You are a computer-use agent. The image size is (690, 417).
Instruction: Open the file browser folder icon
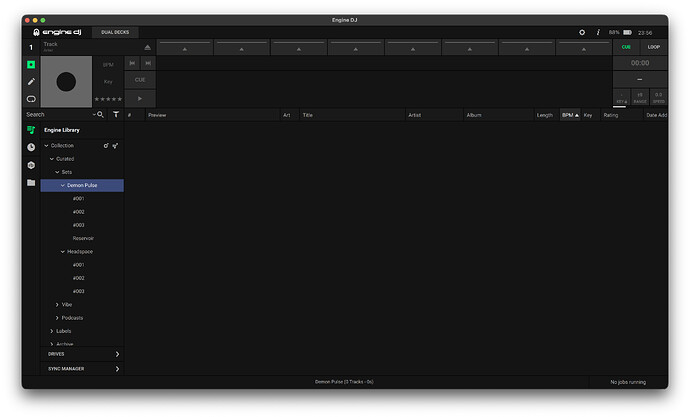(31, 183)
